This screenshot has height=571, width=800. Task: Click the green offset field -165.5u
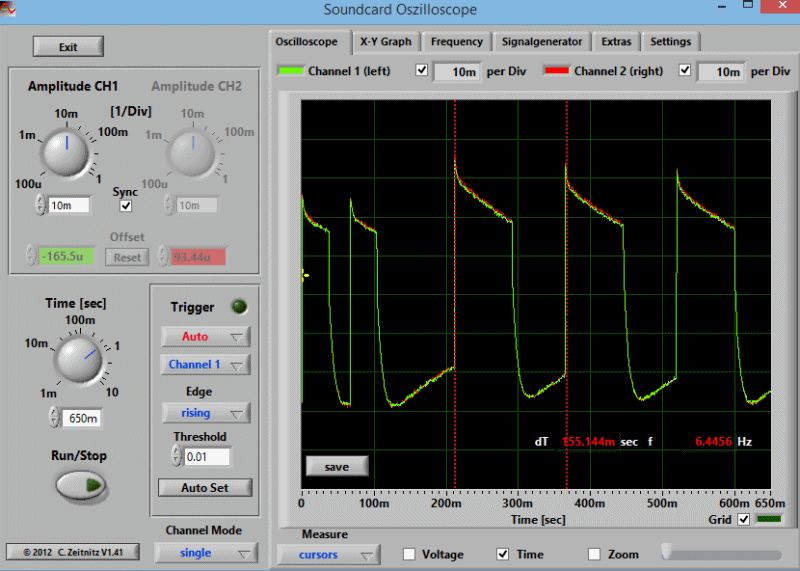(x=66, y=256)
